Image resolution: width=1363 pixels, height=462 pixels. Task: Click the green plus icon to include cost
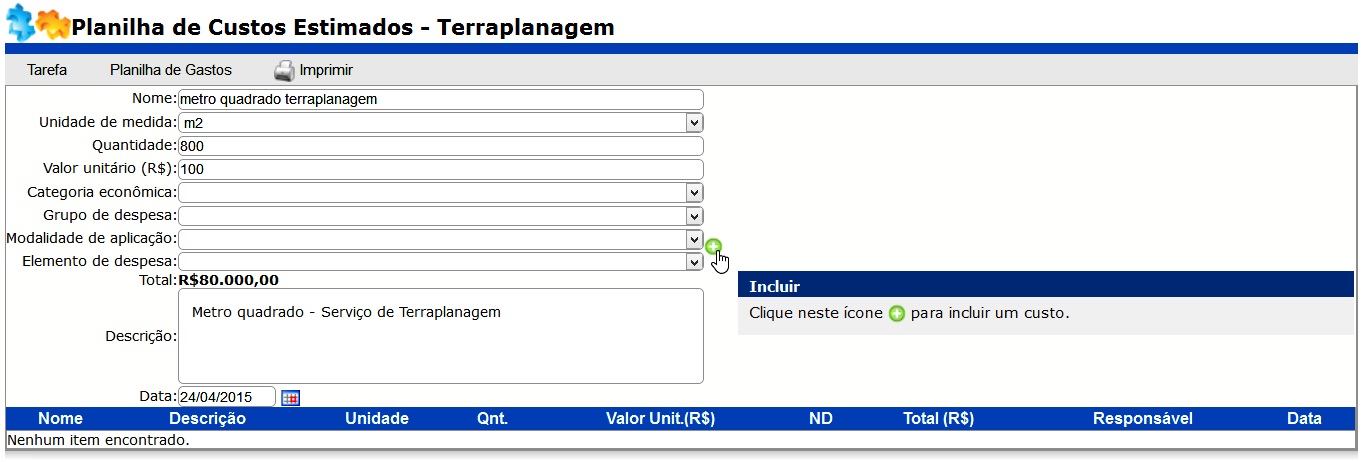(x=713, y=246)
